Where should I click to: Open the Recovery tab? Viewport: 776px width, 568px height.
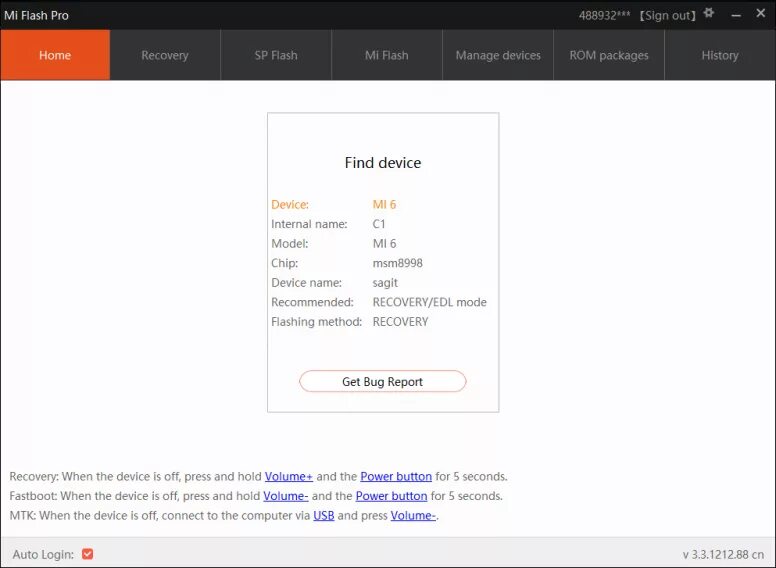tap(165, 55)
